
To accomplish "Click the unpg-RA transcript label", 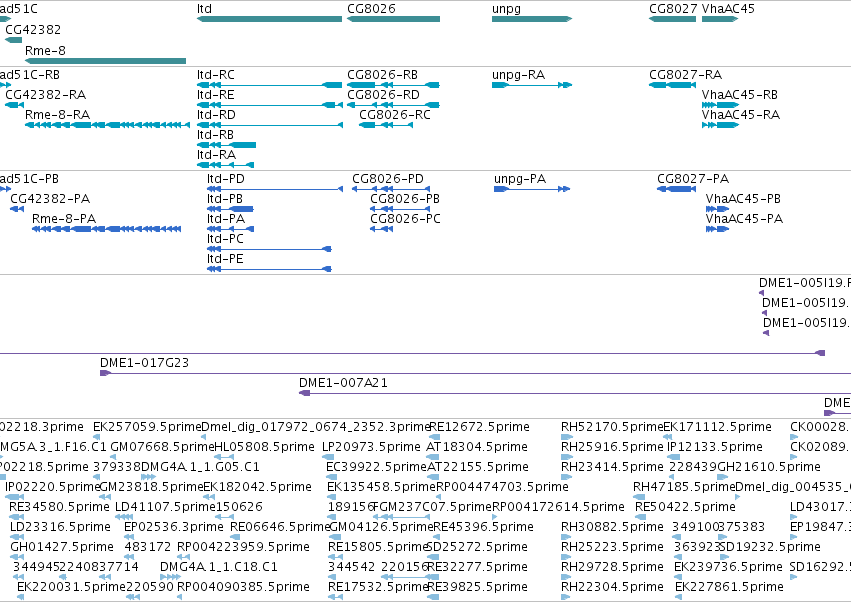I will (518, 74).
